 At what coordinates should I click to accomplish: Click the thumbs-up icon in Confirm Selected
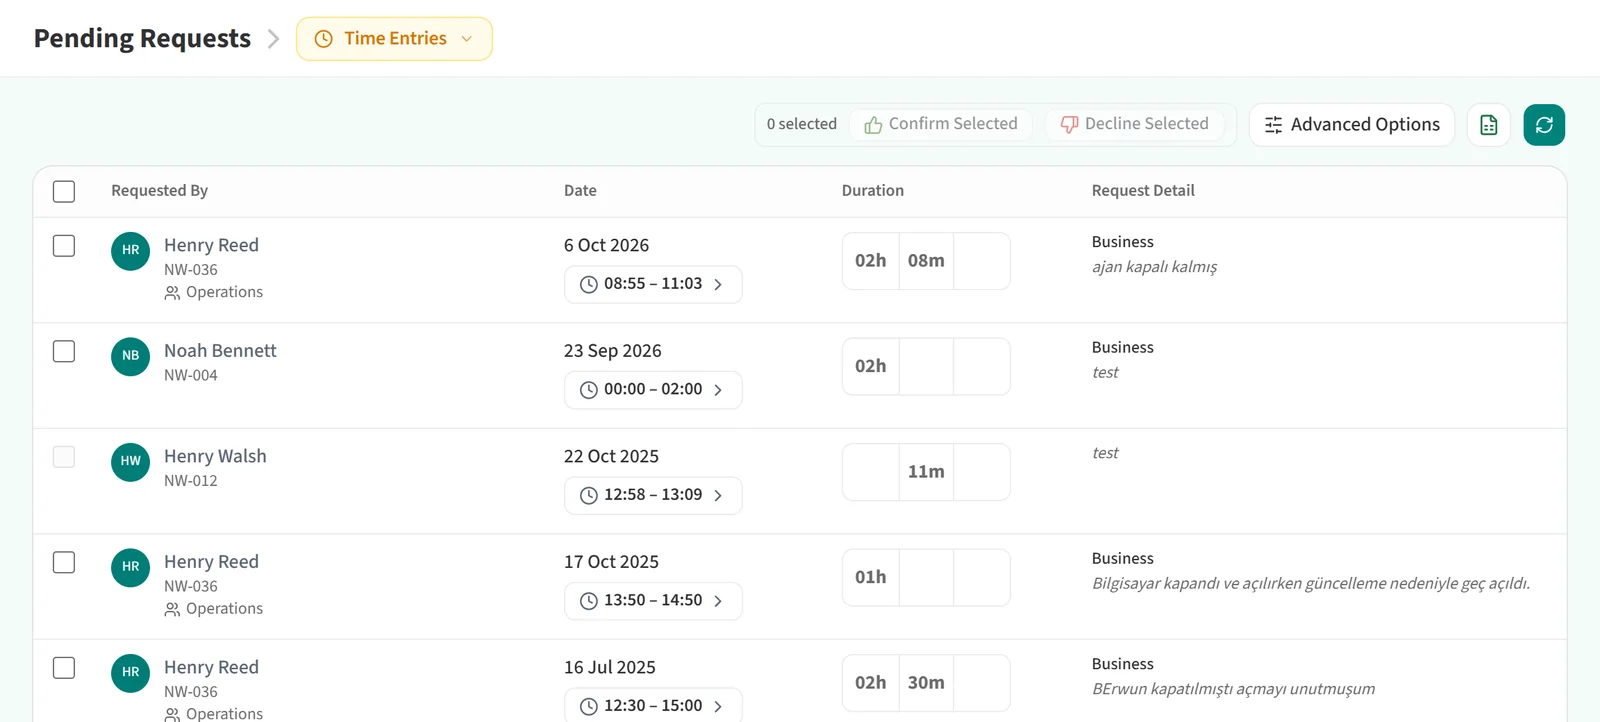[x=873, y=125]
